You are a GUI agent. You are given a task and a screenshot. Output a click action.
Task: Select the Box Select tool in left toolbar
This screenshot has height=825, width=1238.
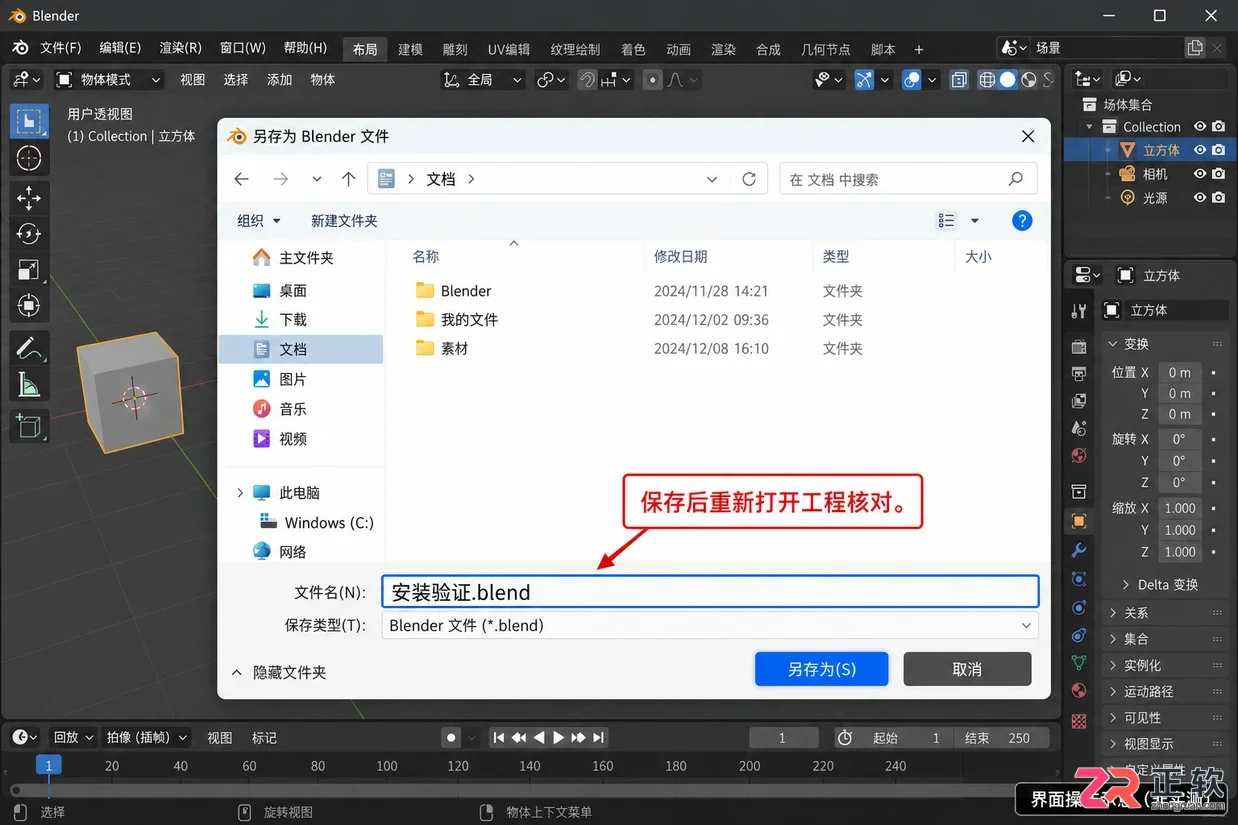[29, 121]
